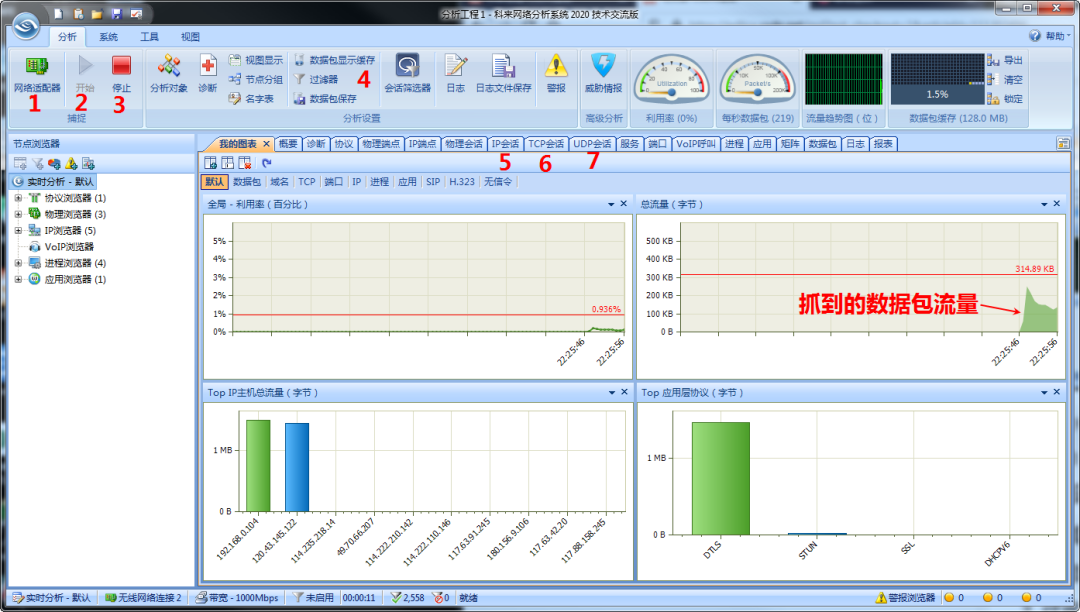This screenshot has width=1080, height=612.
Task: Select the 域名 chart sub-tab
Action: click(280, 182)
